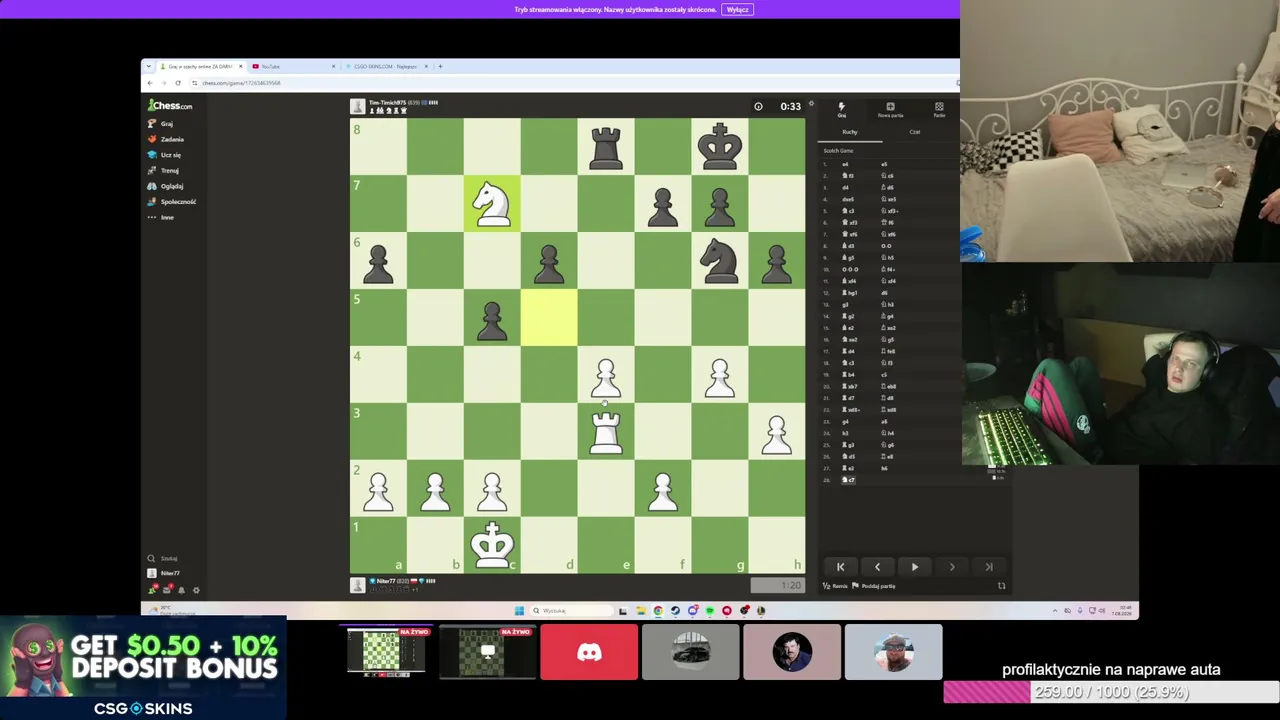Click the browser reload button
This screenshot has height=720, width=1280.
coord(178,83)
